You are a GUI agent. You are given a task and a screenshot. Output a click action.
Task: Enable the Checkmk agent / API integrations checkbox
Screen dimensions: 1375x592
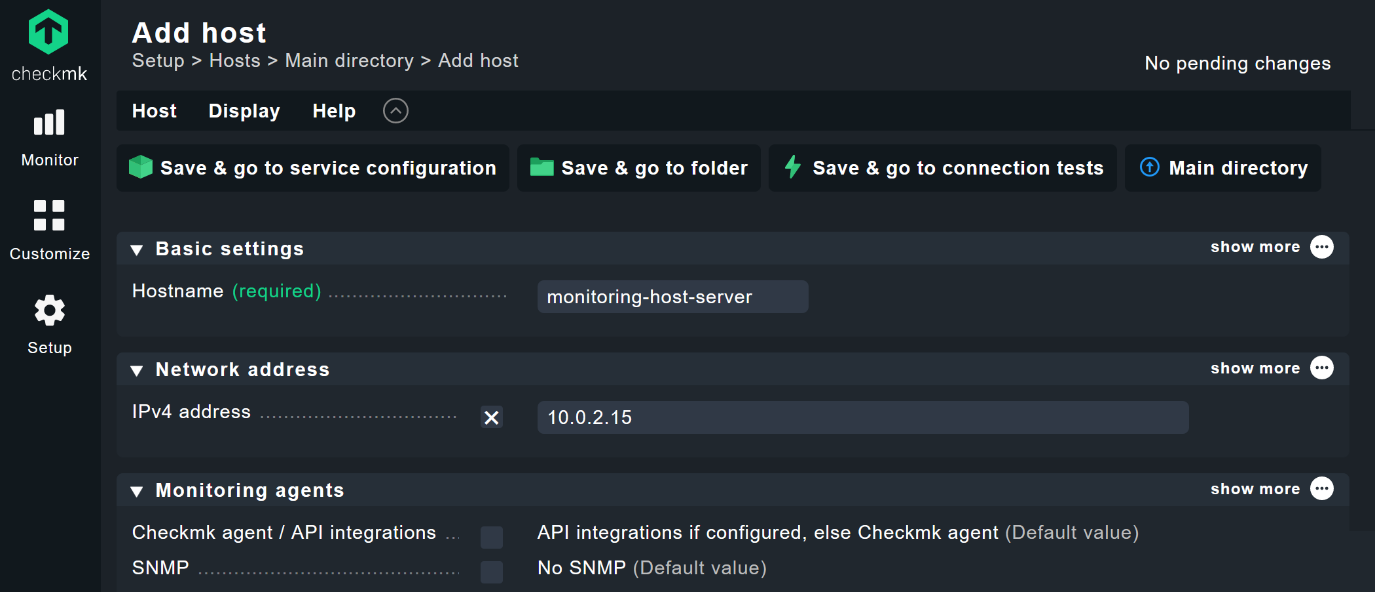[x=491, y=537]
